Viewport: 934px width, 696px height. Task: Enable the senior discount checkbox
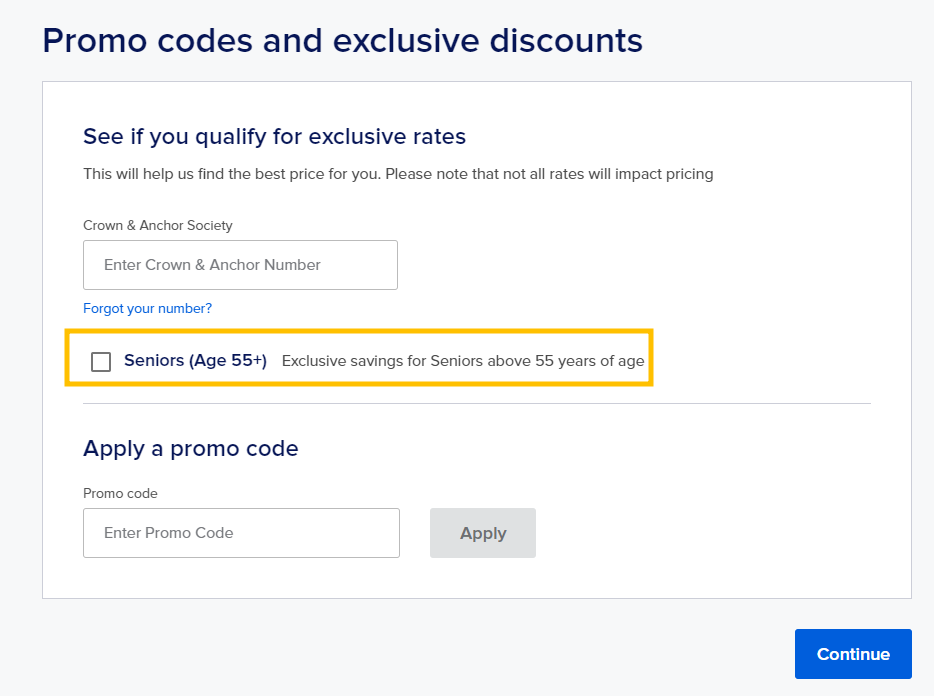click(x=101, y=361)
